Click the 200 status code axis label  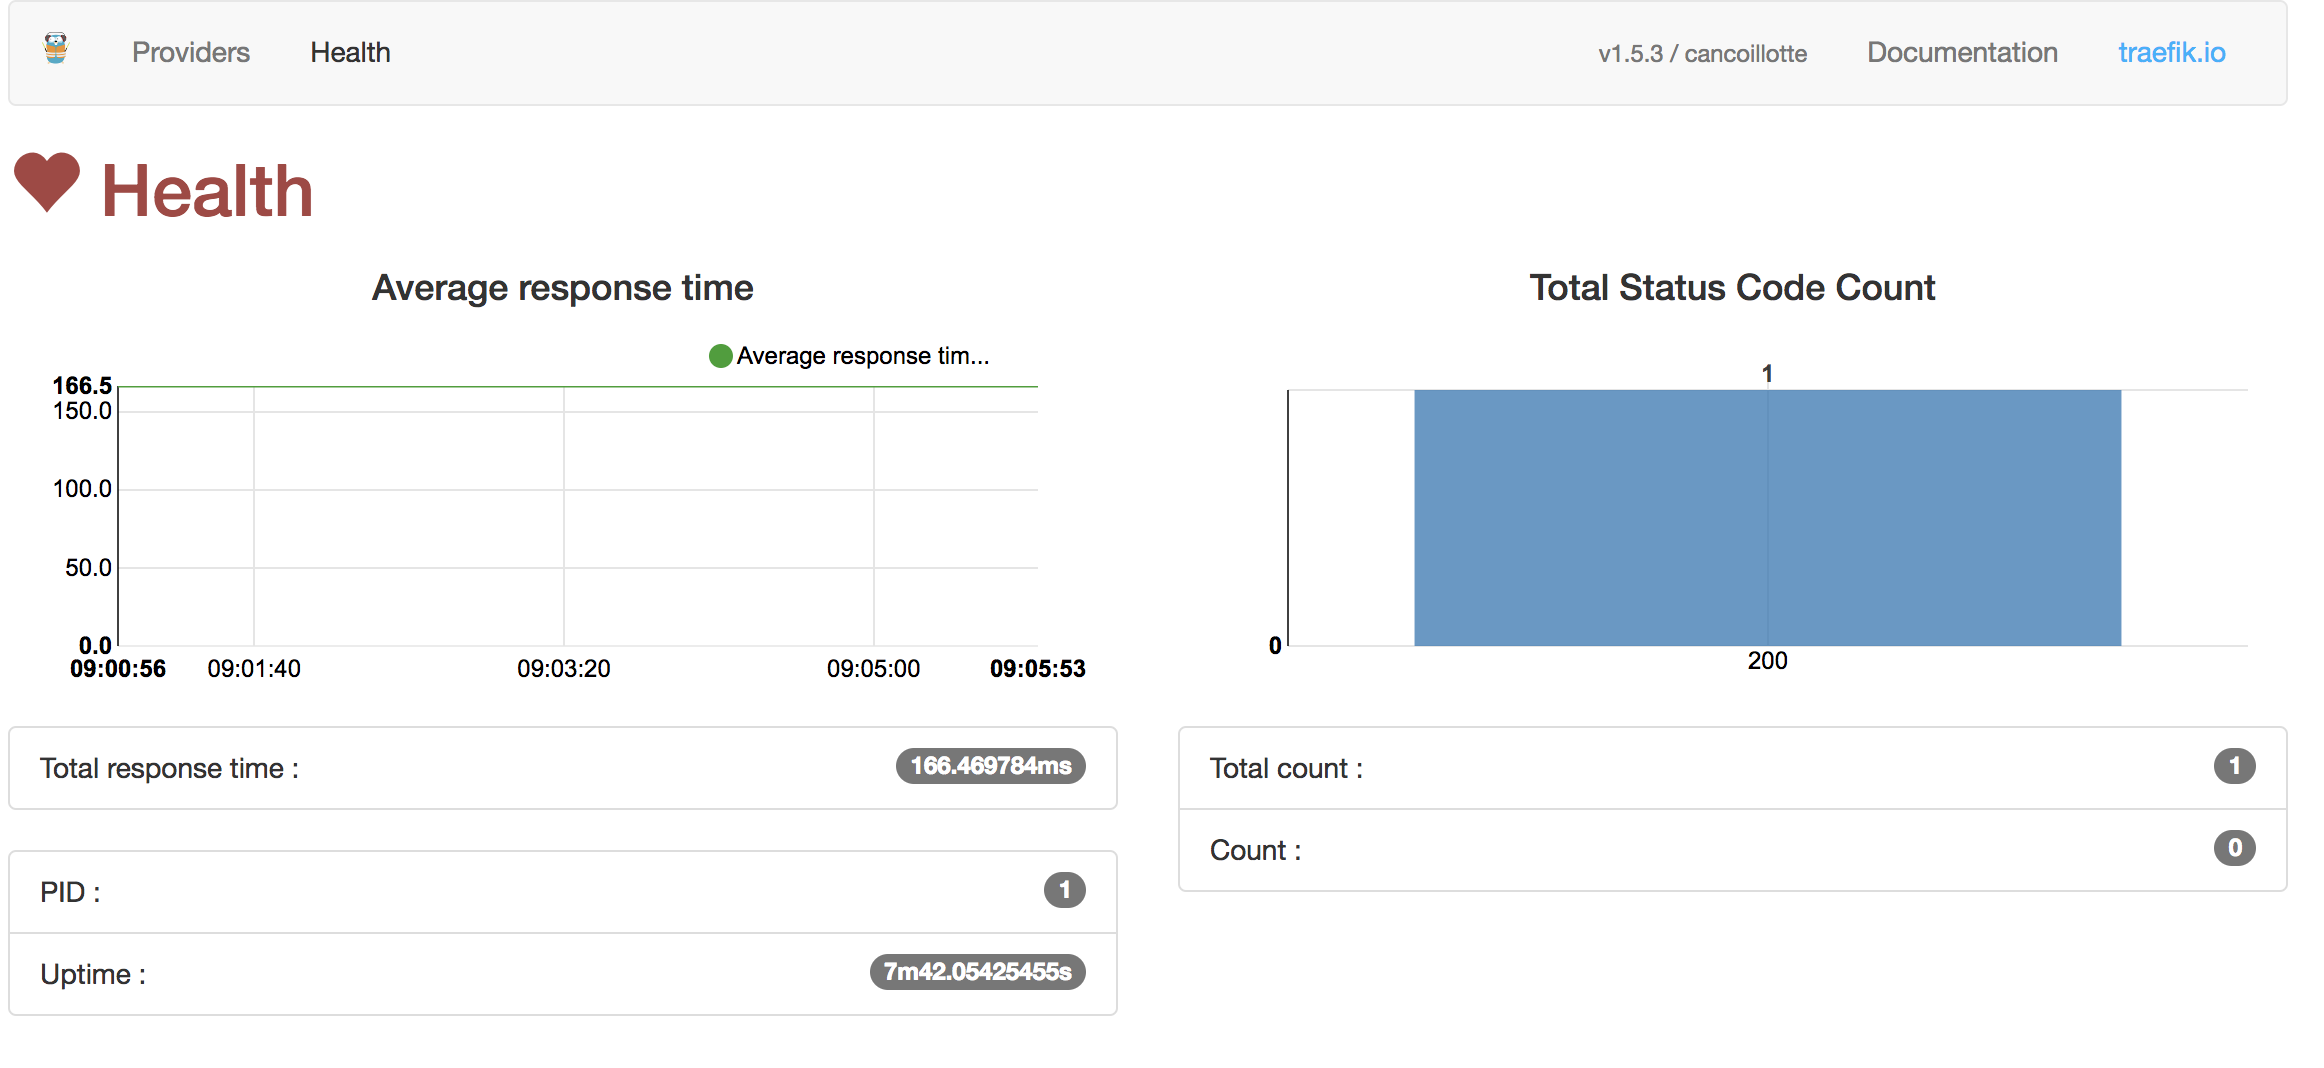(1767, 661)
